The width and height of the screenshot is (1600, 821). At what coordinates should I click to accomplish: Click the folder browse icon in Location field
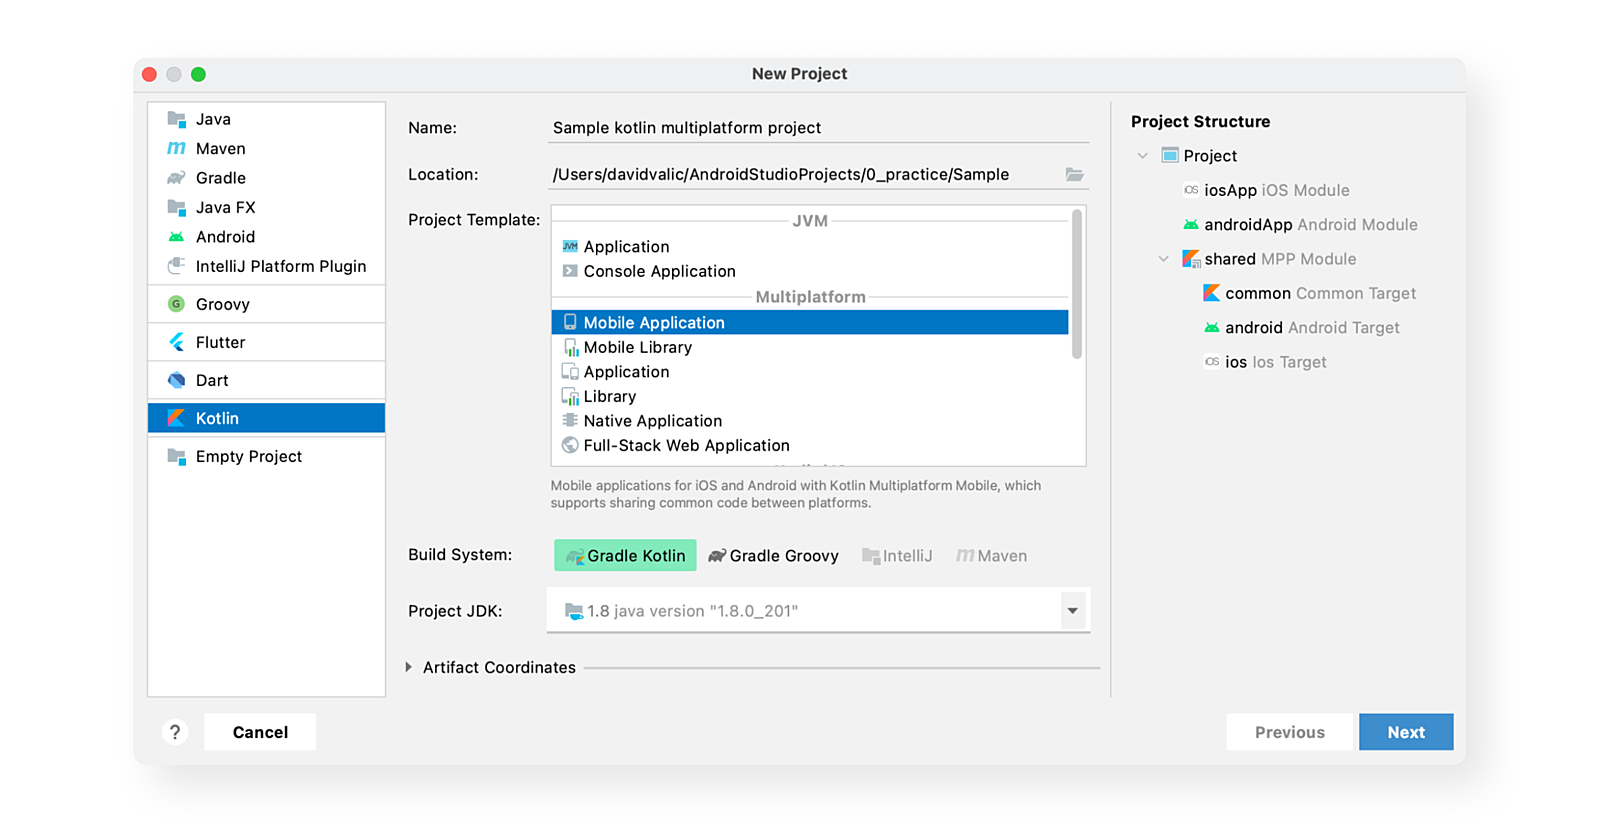pyautogui.click(x=1074, y=174)
